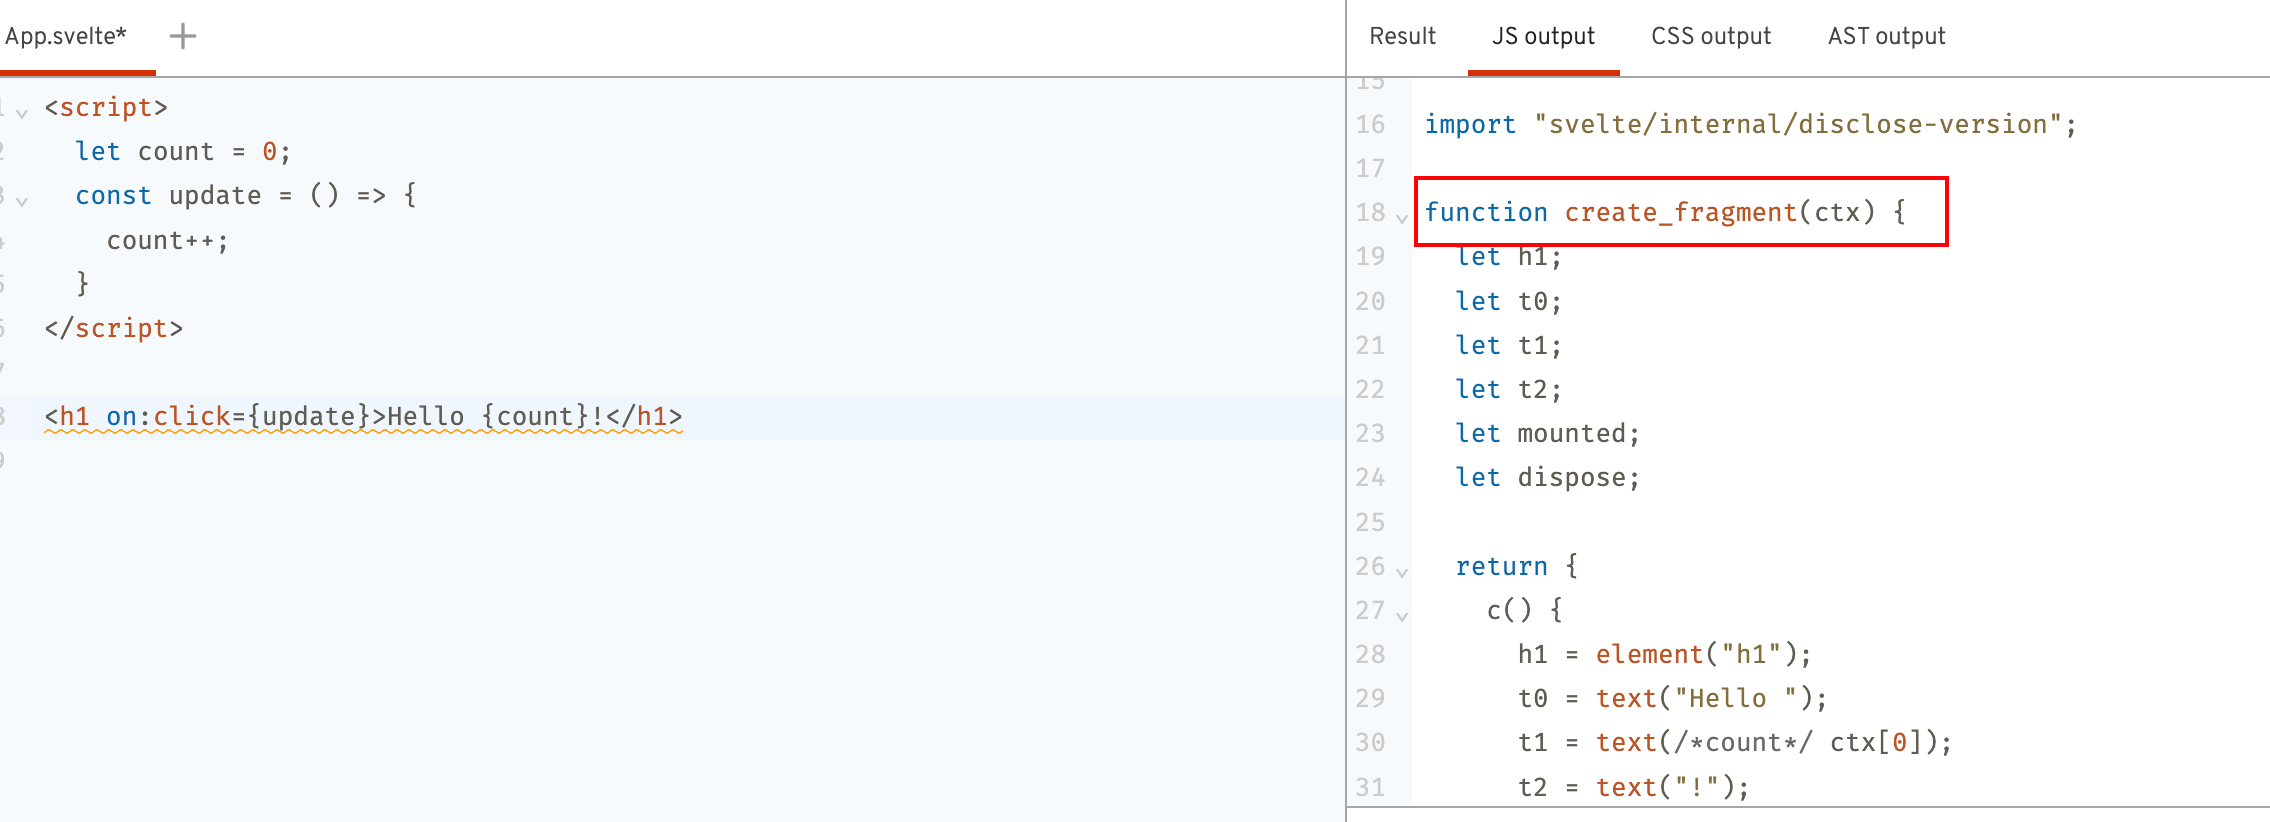Click line number 28 in output gutter
2270x822 pixels.
pyautogui.click(x=1370, y=655)
